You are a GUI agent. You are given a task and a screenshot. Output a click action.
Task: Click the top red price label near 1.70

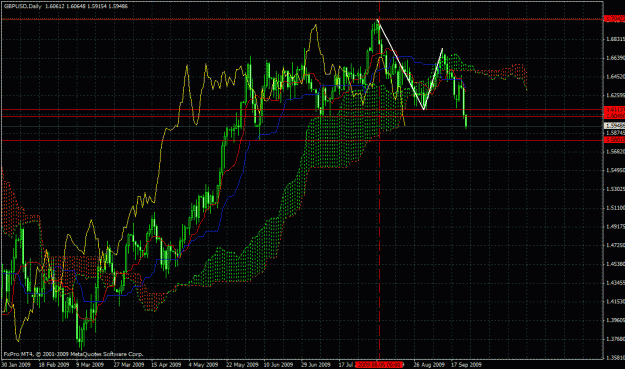615,19
